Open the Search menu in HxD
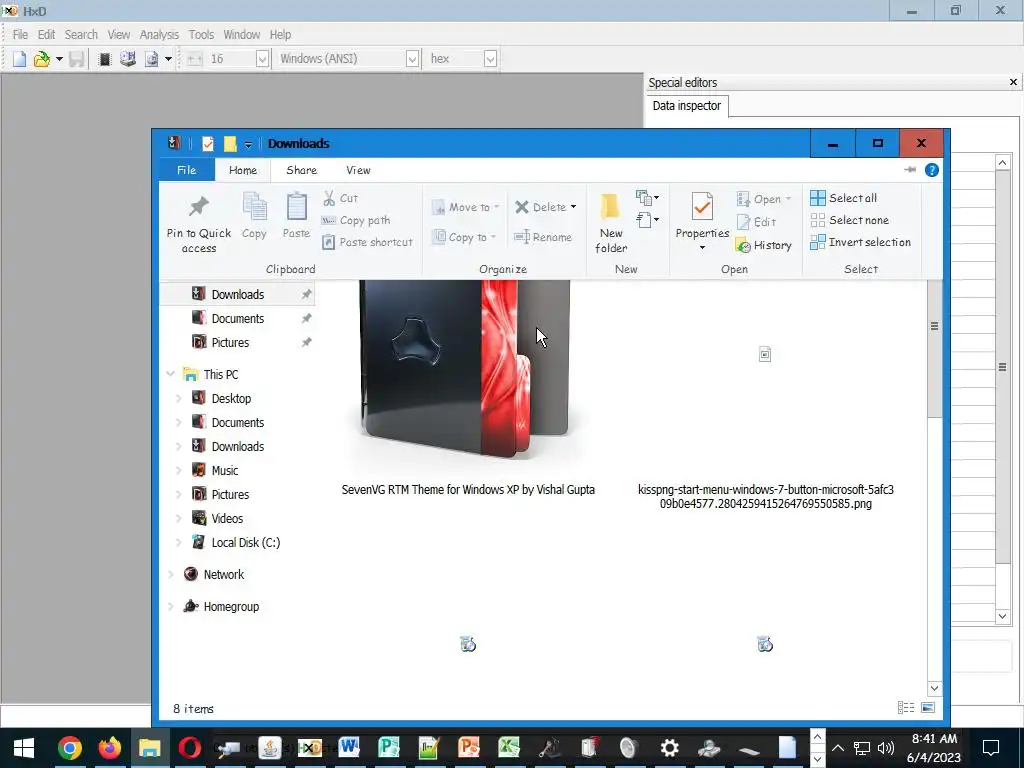 click(81, 35)
